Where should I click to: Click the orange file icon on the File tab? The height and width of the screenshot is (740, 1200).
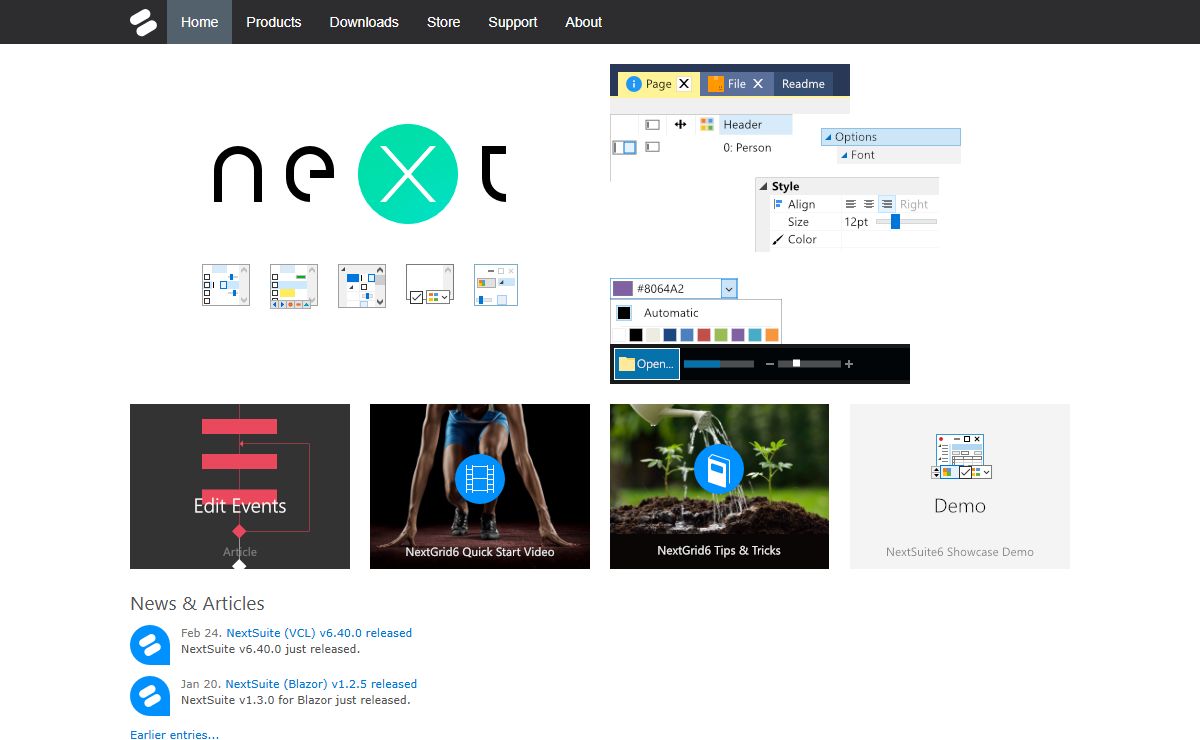(x=715, y=84)
